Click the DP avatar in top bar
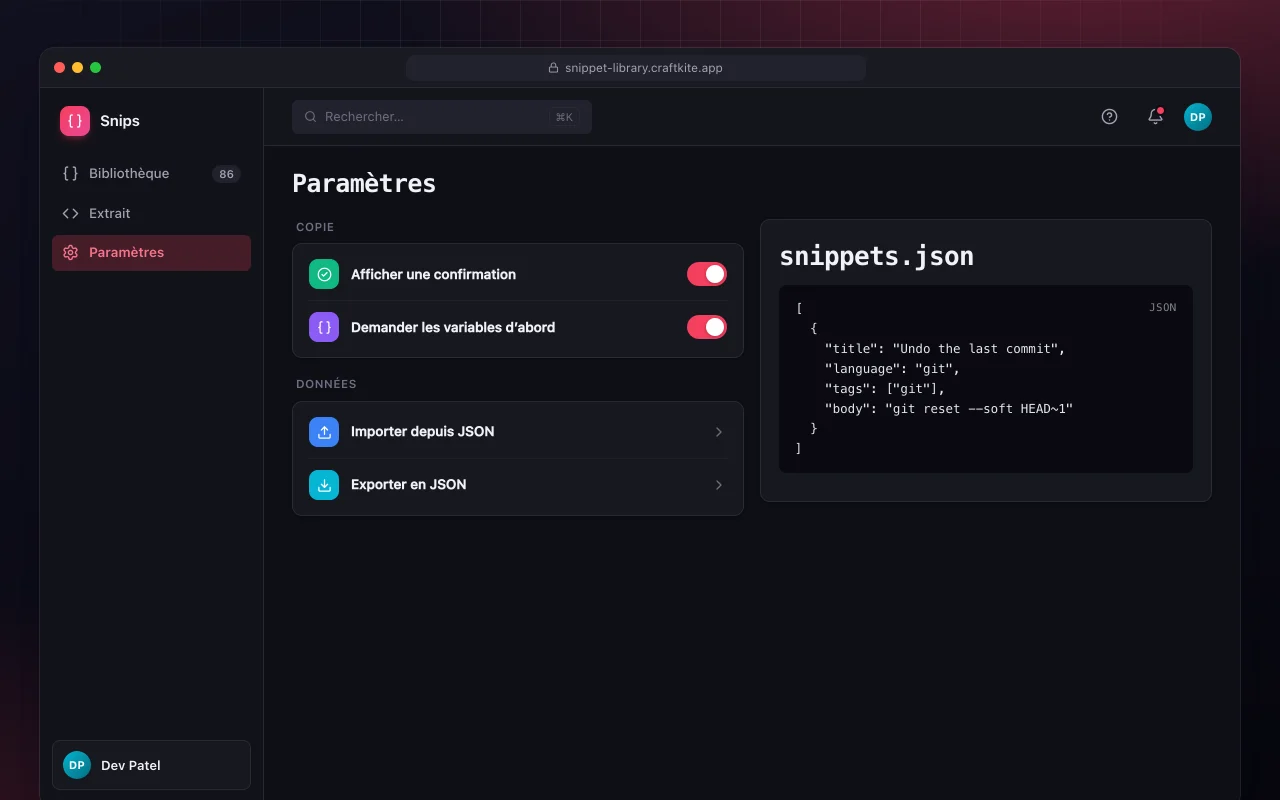Screen dimensions: 1280x800 coord(1198,117)
